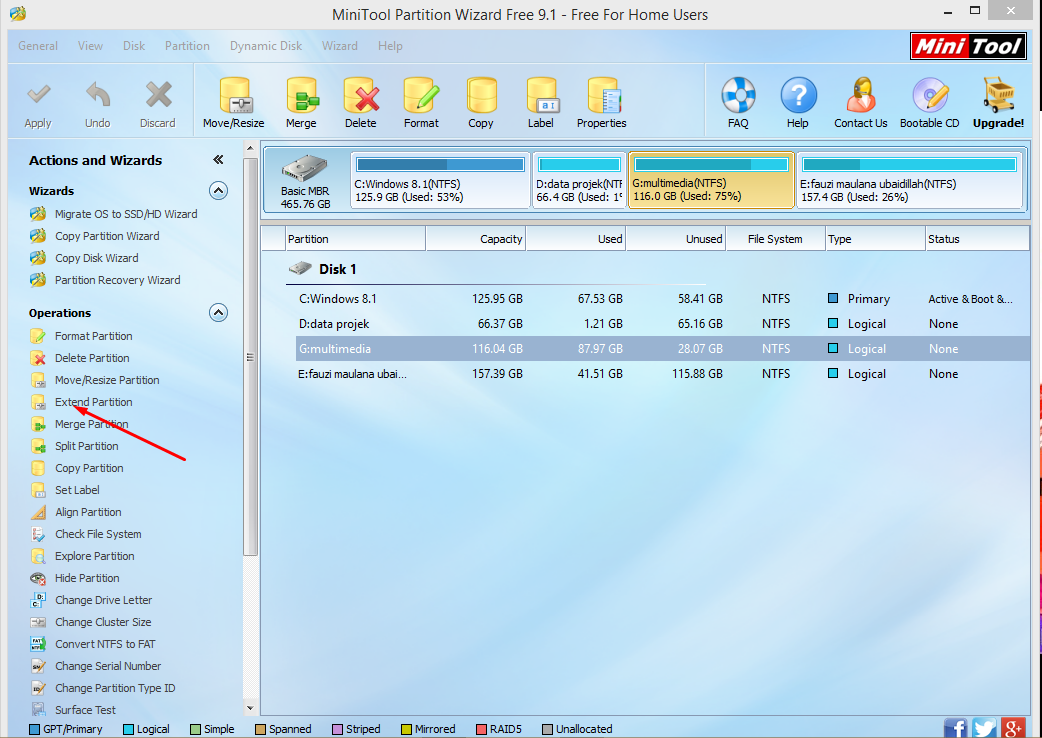This screenshot has width=1042, height=738.
Task: Open the General menu
Action: point(38,46)
